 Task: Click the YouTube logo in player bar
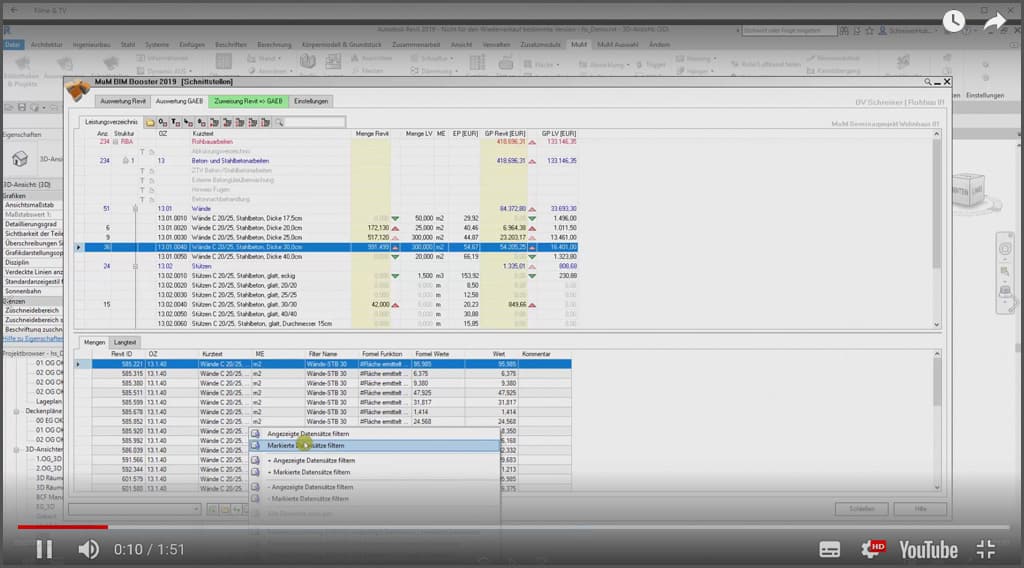click(928, 548)
